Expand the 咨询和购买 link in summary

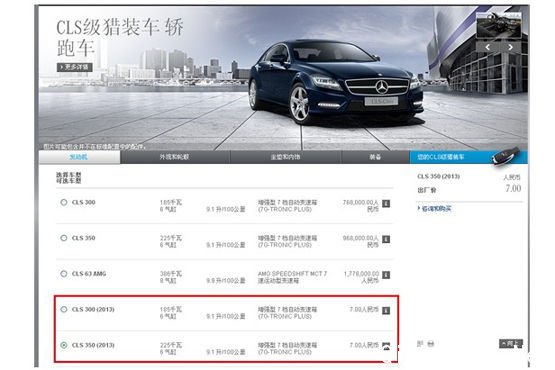pyautogui.click(x=435, y=209)
